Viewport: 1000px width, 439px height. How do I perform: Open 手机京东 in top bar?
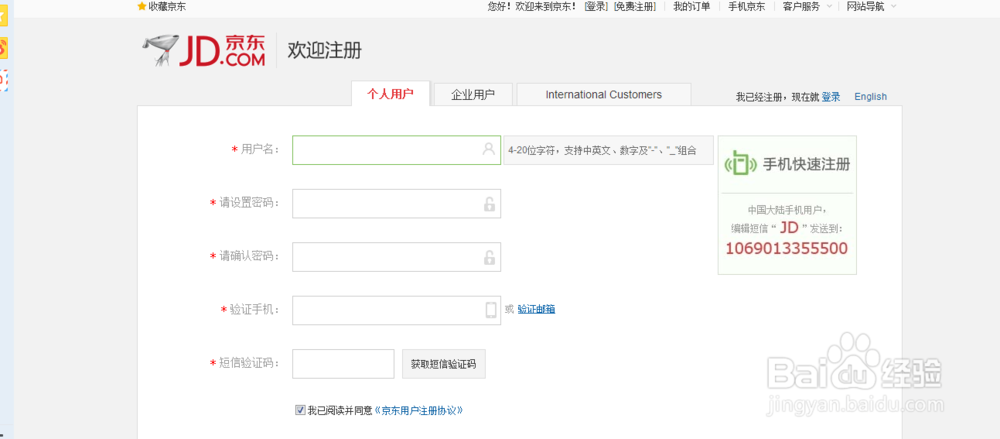746,6
